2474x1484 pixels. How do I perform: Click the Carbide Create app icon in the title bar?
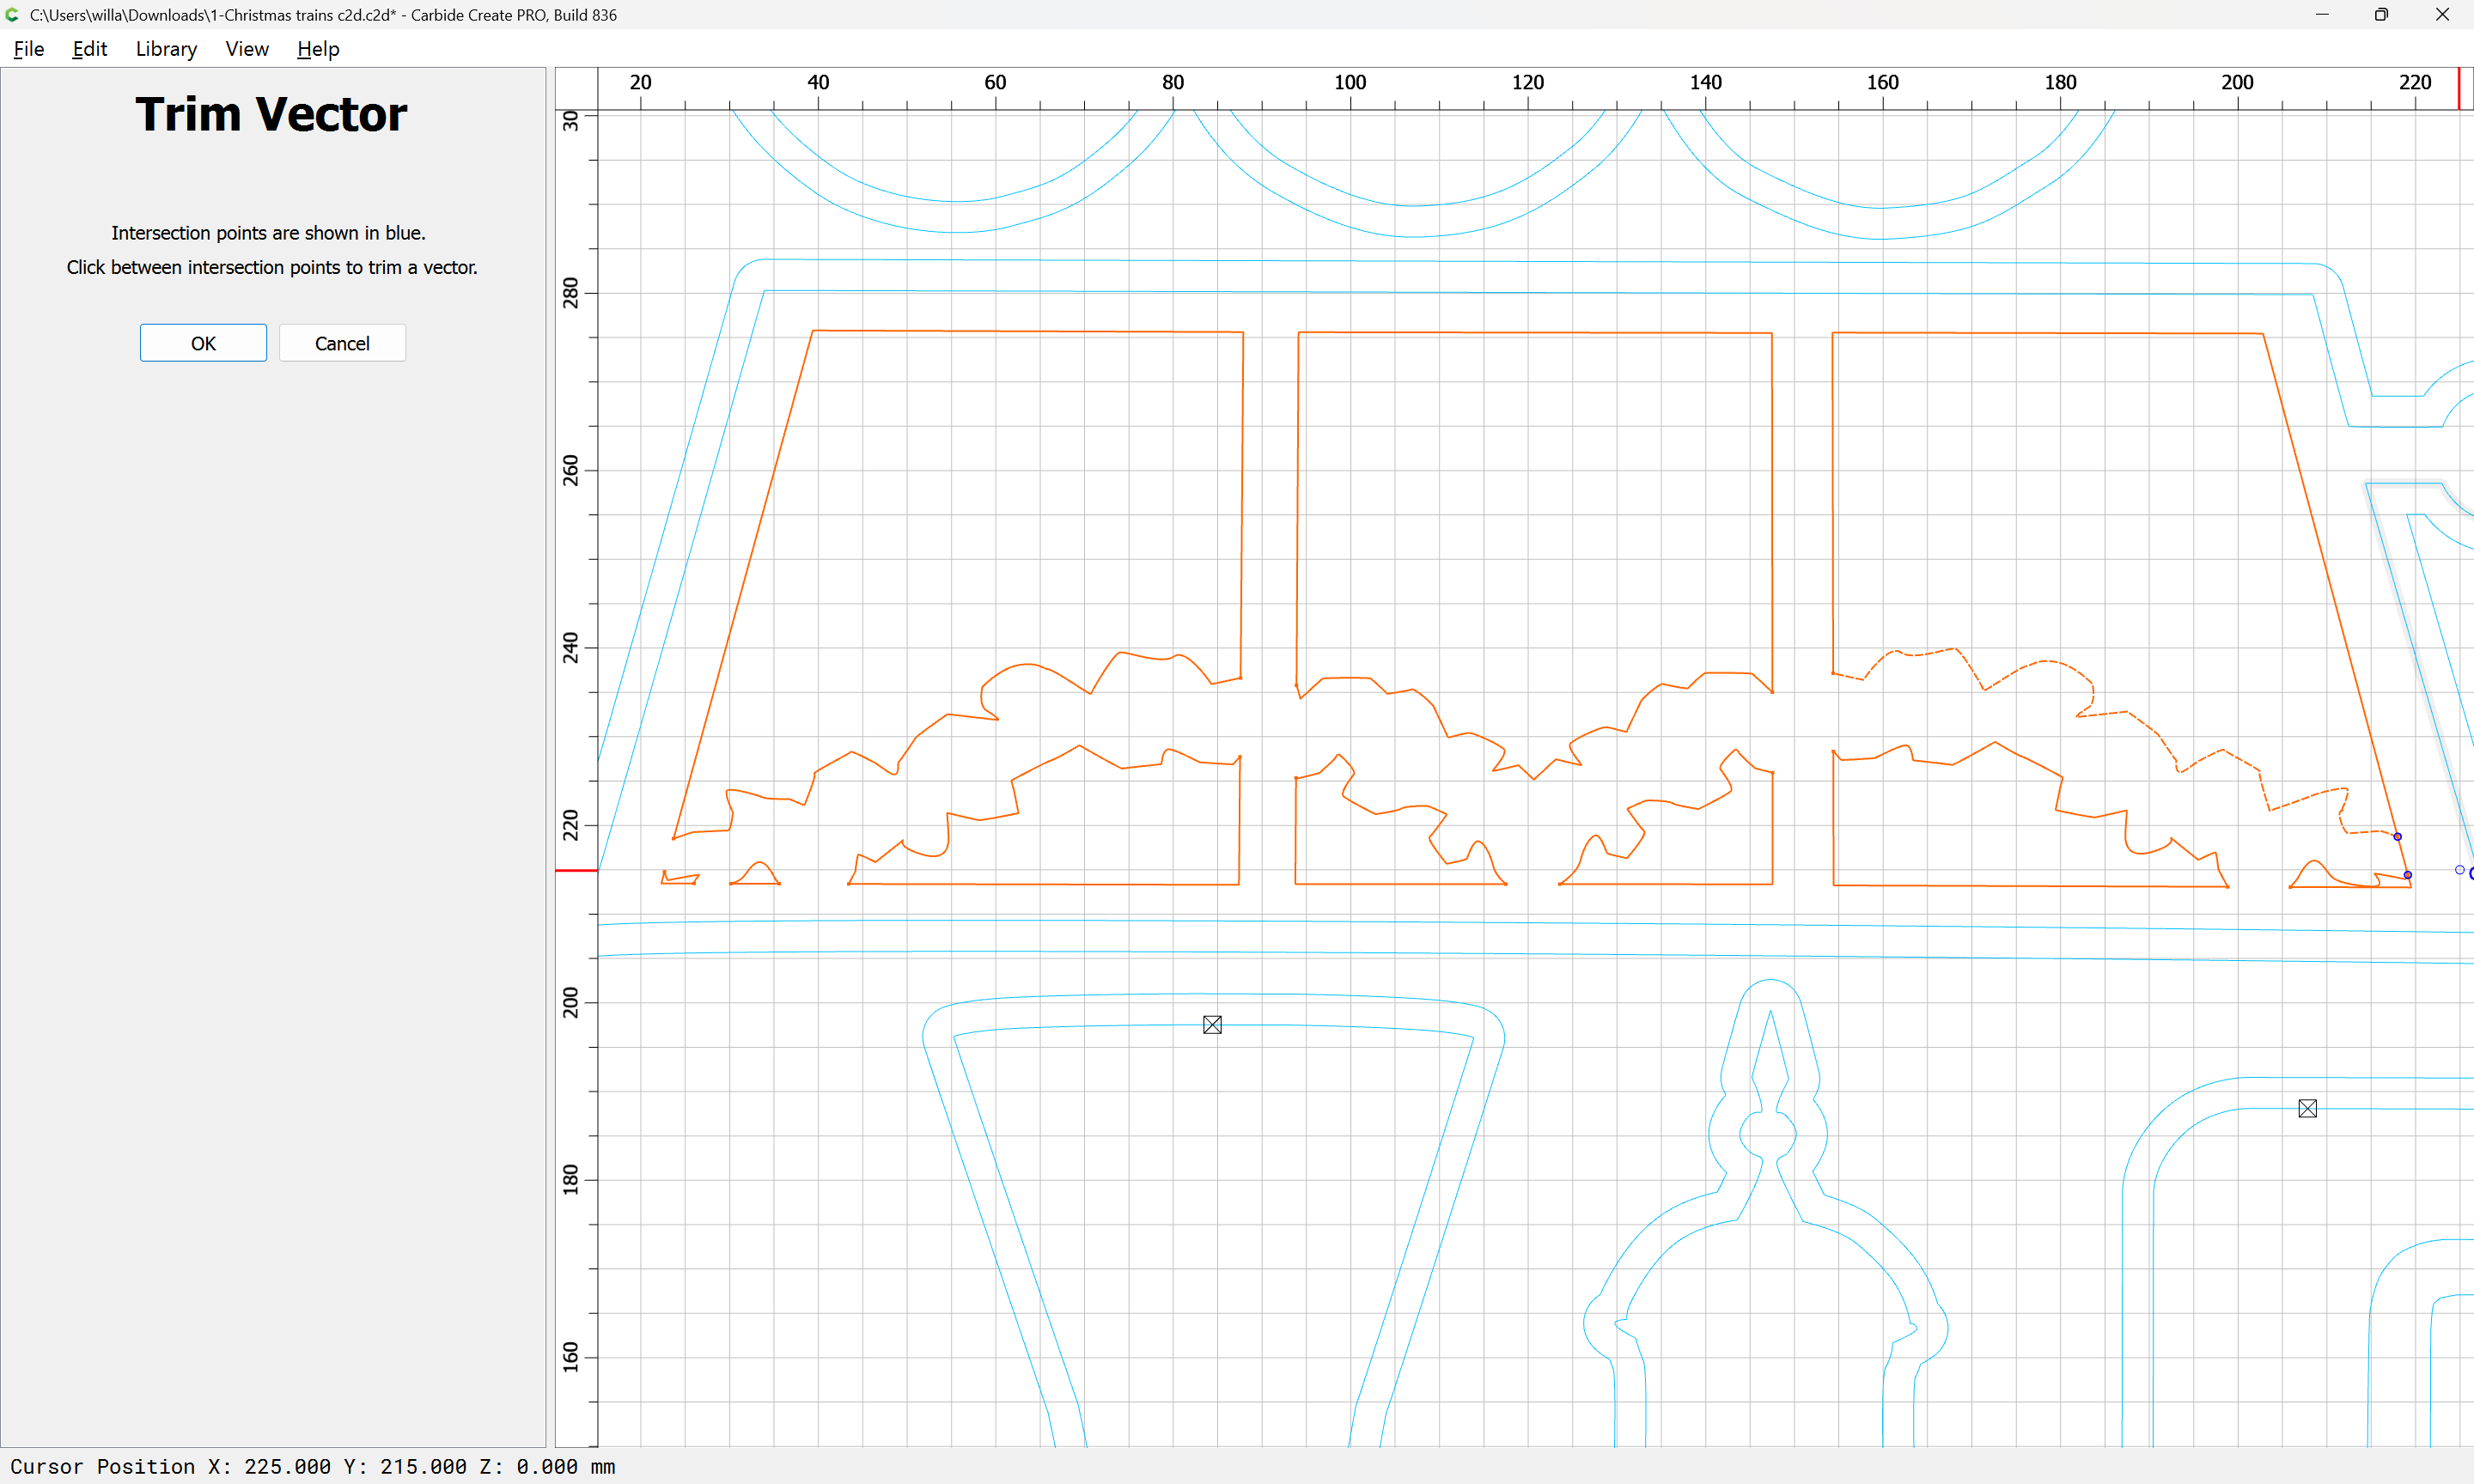(12, 15)
